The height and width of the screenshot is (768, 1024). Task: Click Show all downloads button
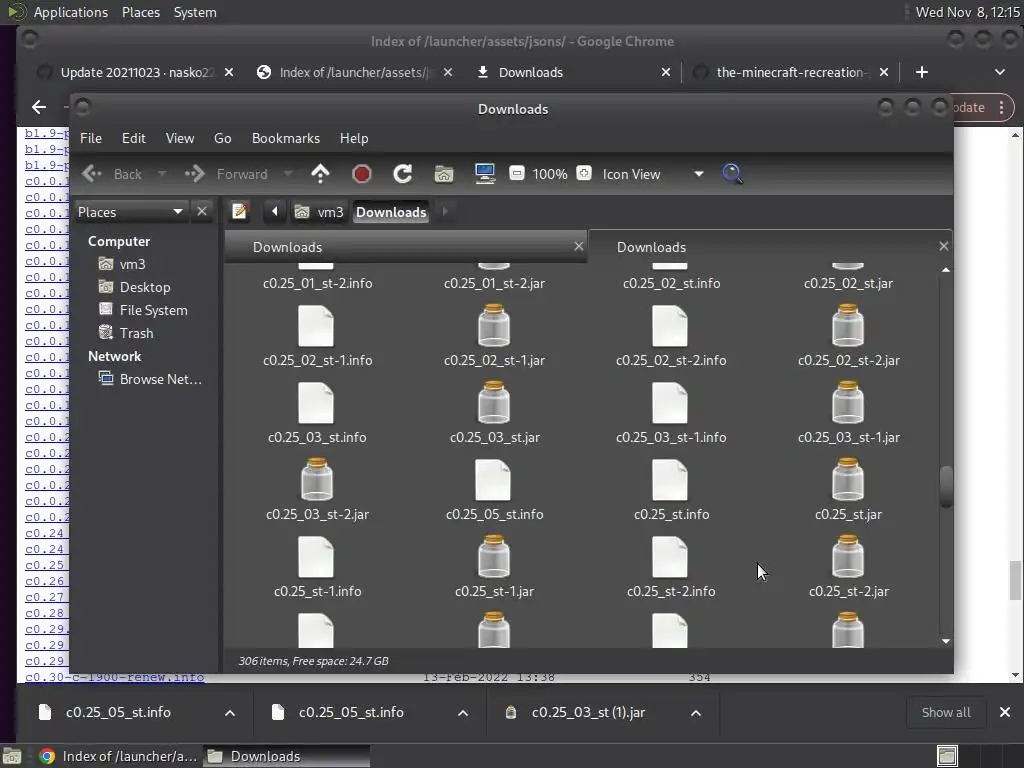(x=945, y=712)
